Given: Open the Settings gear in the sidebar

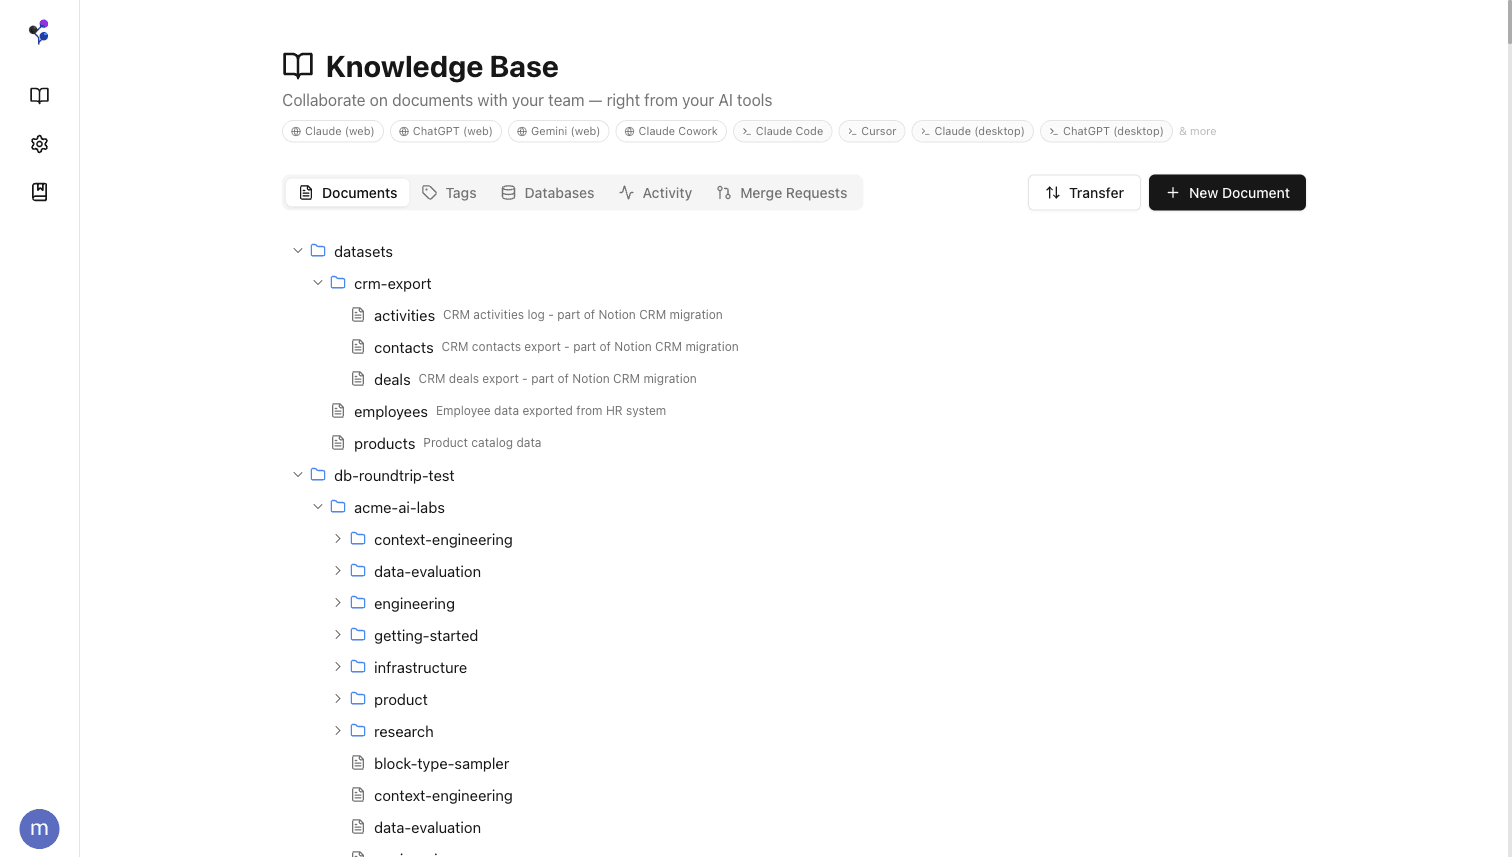Looking at the screenshot, I should pos(39,143).
